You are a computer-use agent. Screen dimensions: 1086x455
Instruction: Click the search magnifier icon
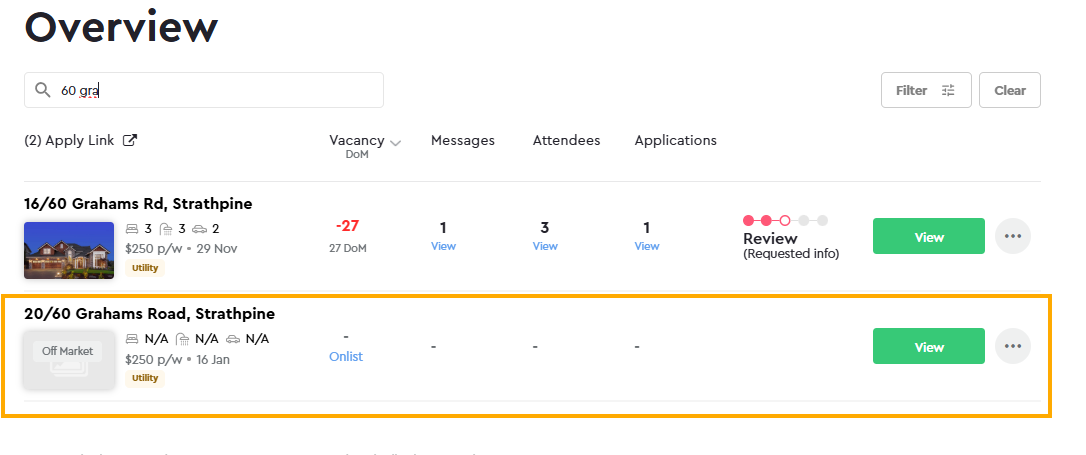click(x=42, y=90)
